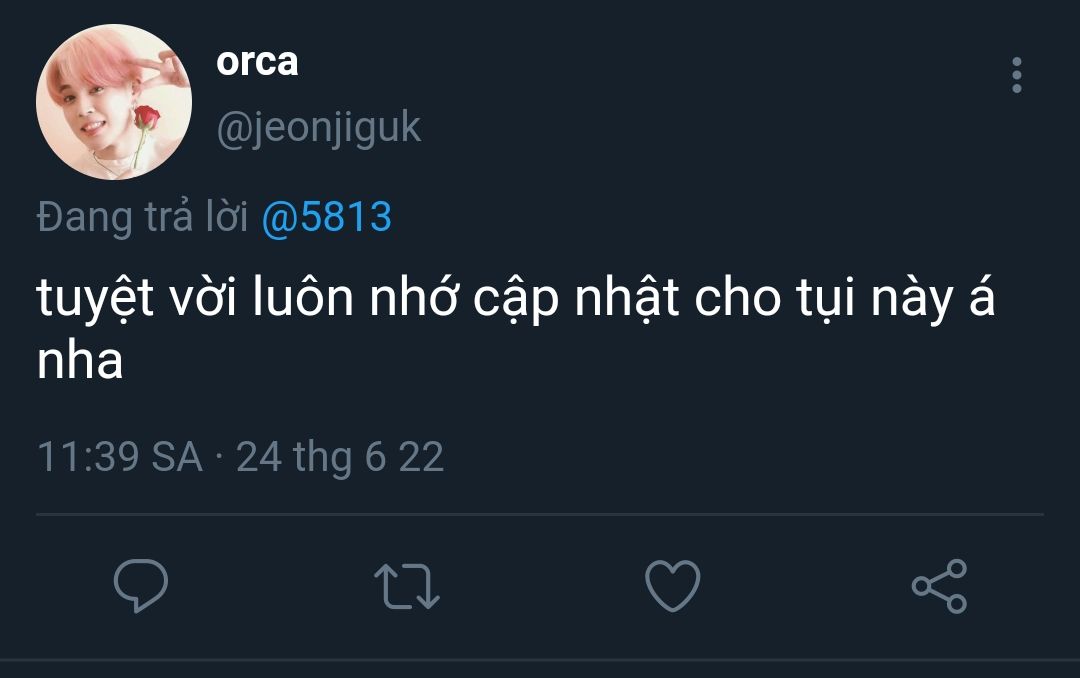
Task: Open orca's profile picture
Action: point(113,102)
